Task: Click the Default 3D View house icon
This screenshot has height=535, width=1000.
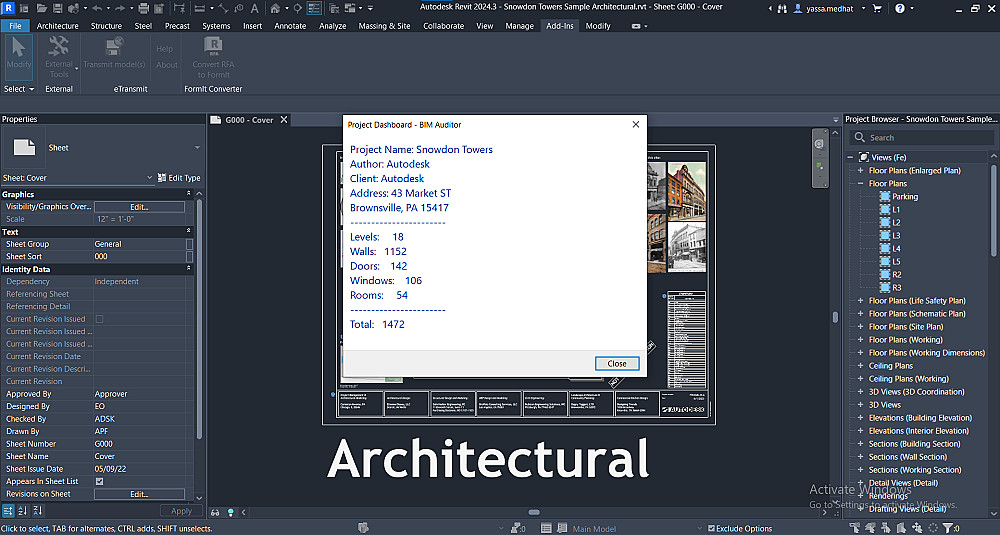Action: [275, 8]
